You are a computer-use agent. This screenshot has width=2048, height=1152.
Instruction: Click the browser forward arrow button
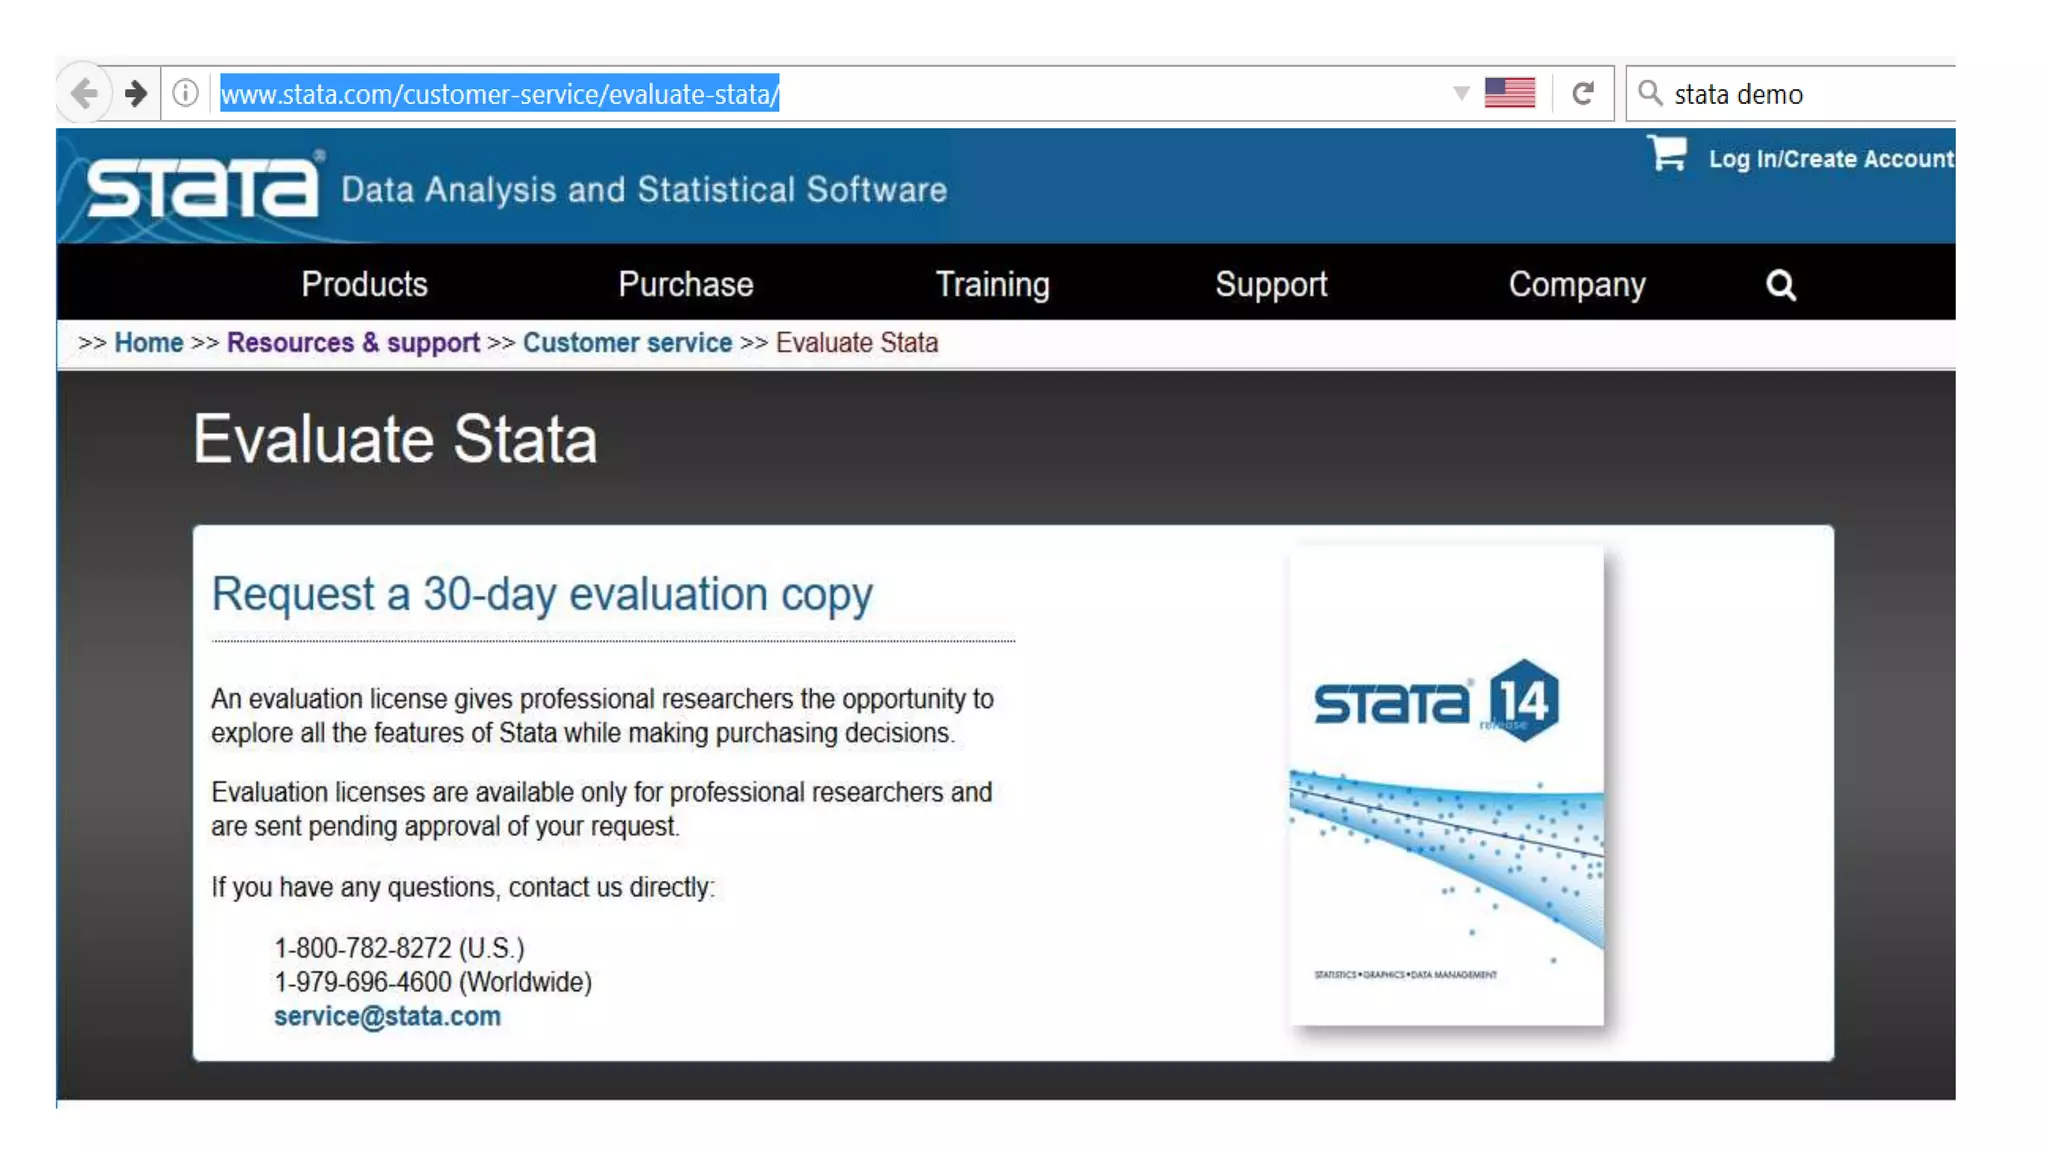[x=136, y=94]
